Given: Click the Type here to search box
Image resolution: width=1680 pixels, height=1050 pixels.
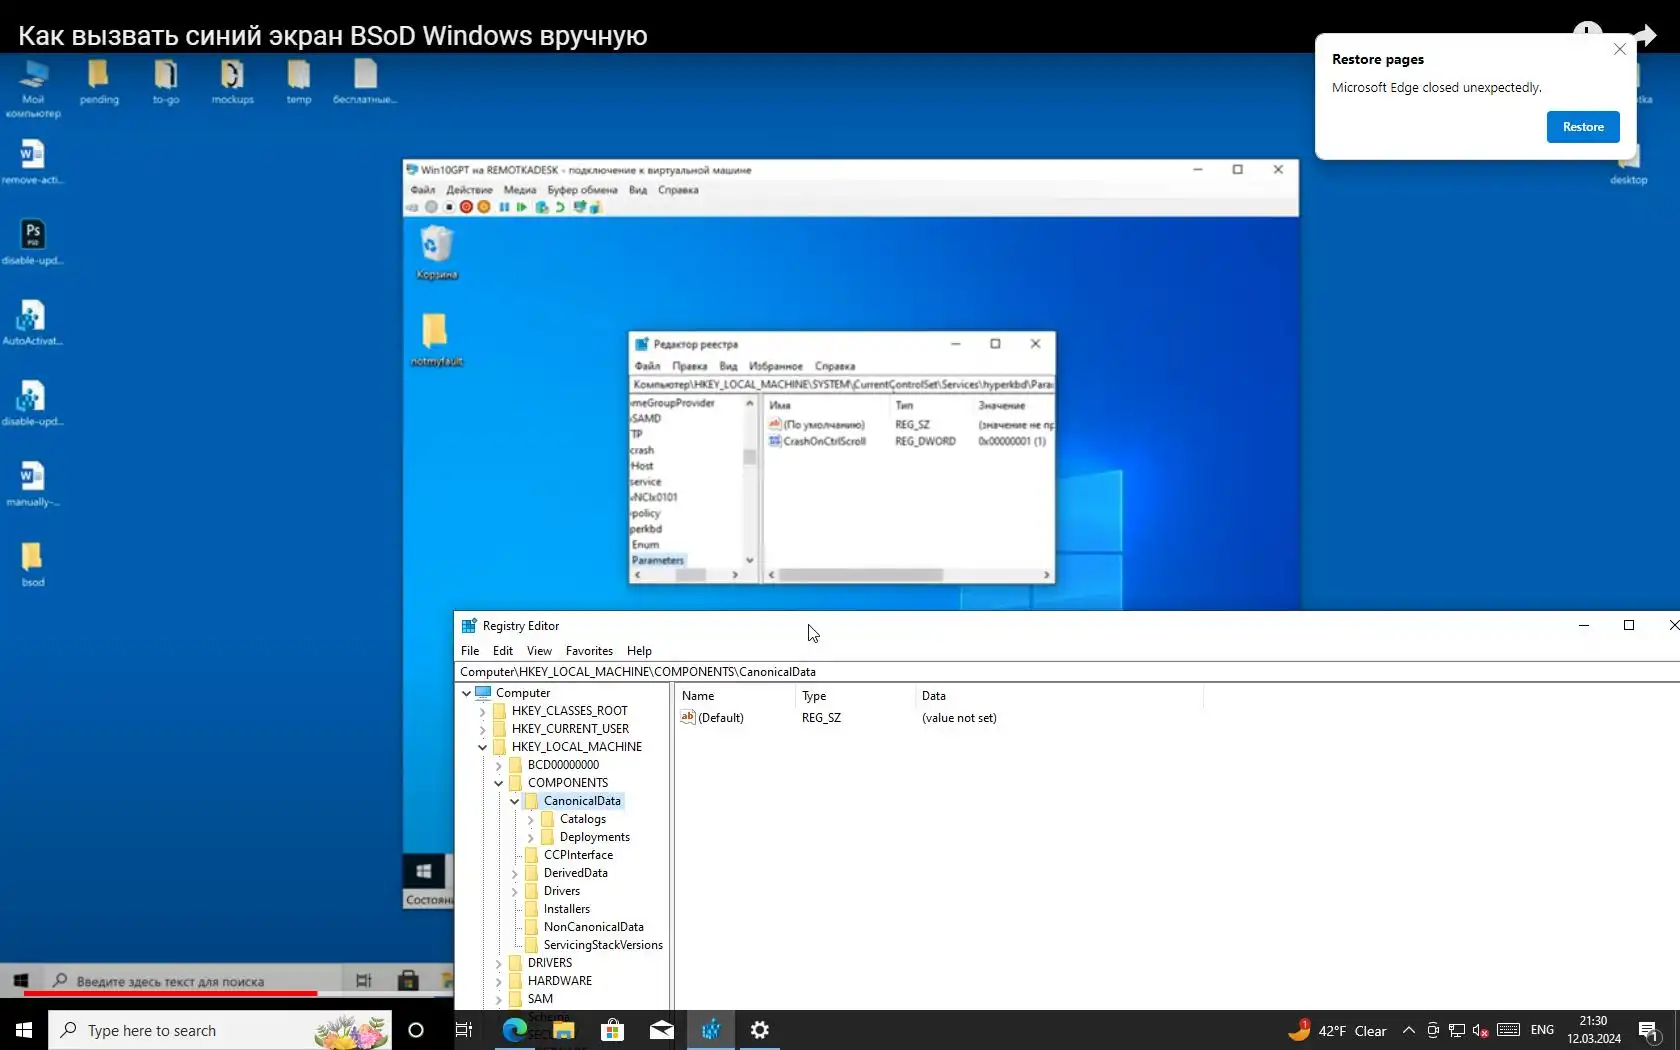Looking at the screenshot, I should pyautogui.click(x=220, y=1030).
